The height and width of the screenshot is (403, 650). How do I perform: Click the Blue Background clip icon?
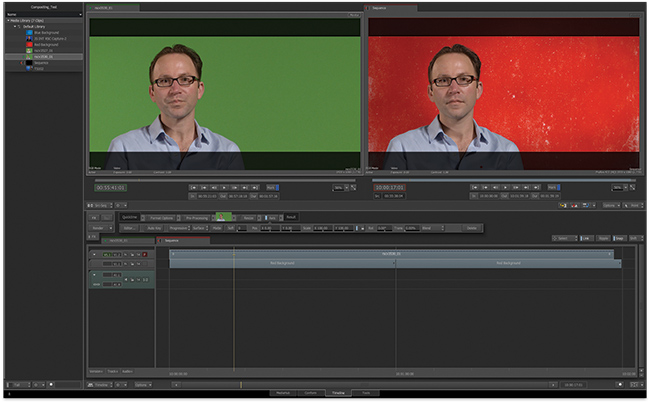click(x=30, y=33)
